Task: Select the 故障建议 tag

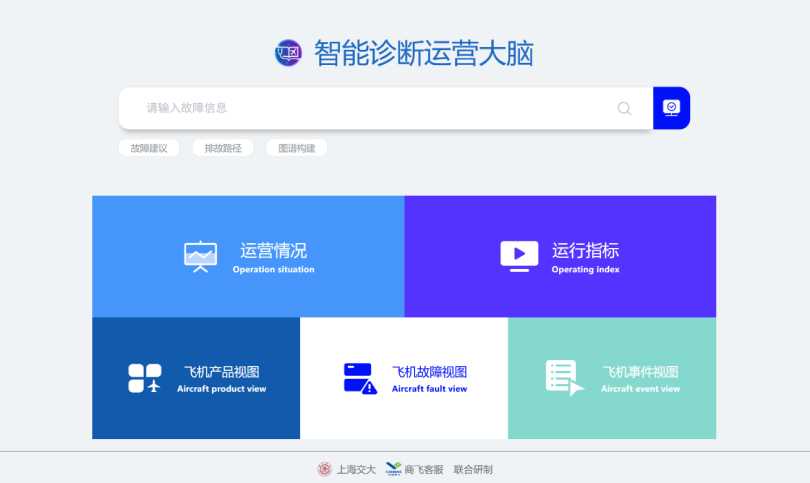Action: [x=149, y=148]
